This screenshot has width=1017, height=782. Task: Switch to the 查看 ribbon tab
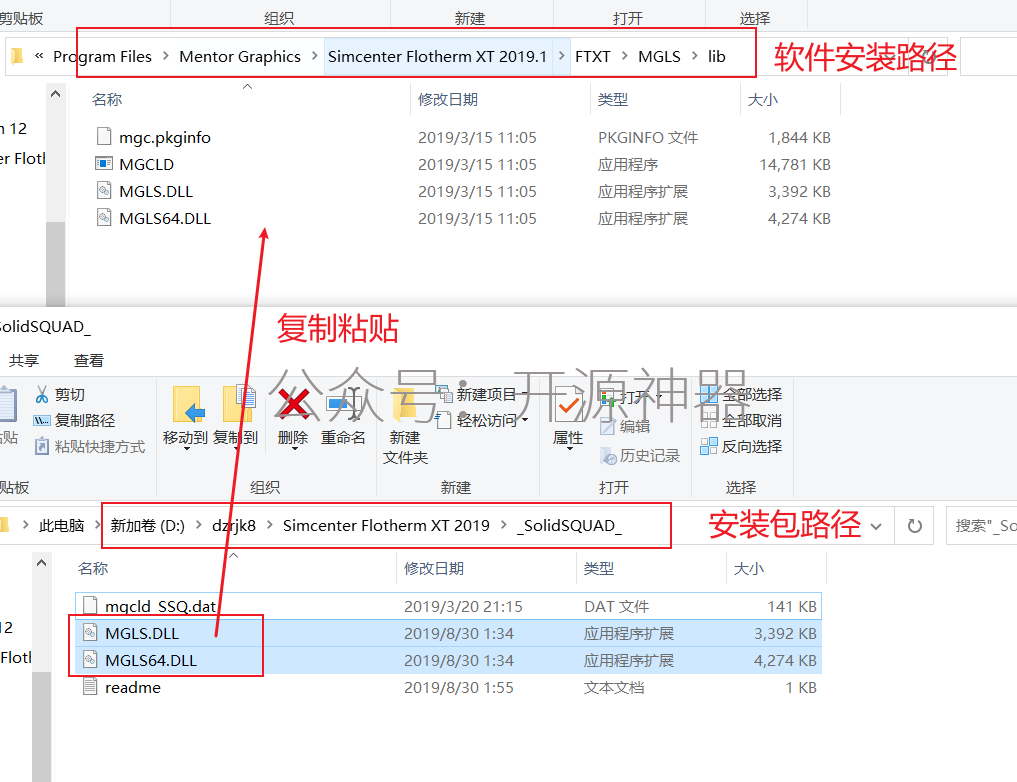[x=89, y=361]
